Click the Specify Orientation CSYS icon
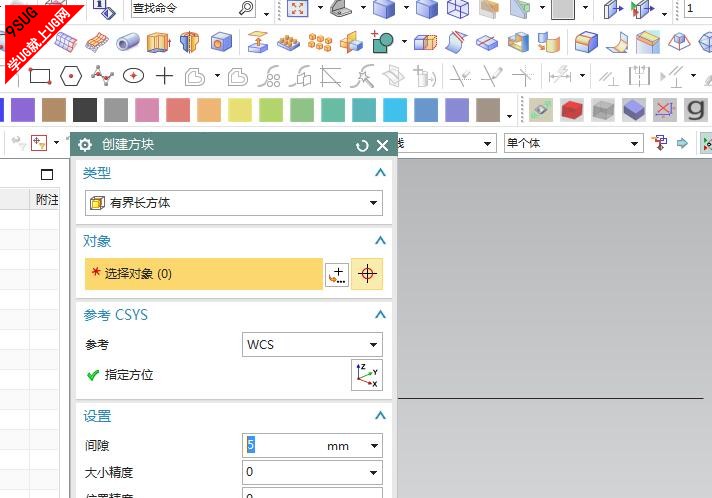 click(x=367, y=375)
